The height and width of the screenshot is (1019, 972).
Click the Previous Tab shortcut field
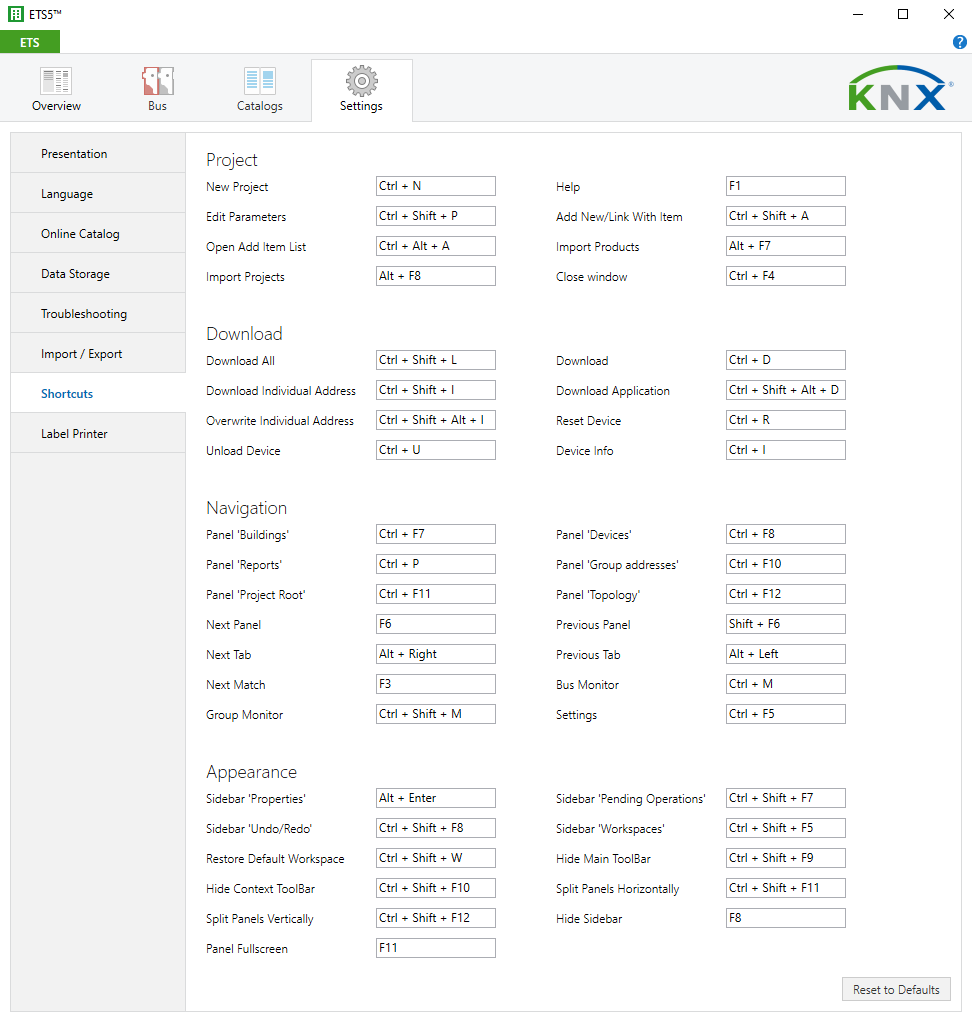point(786,654)
